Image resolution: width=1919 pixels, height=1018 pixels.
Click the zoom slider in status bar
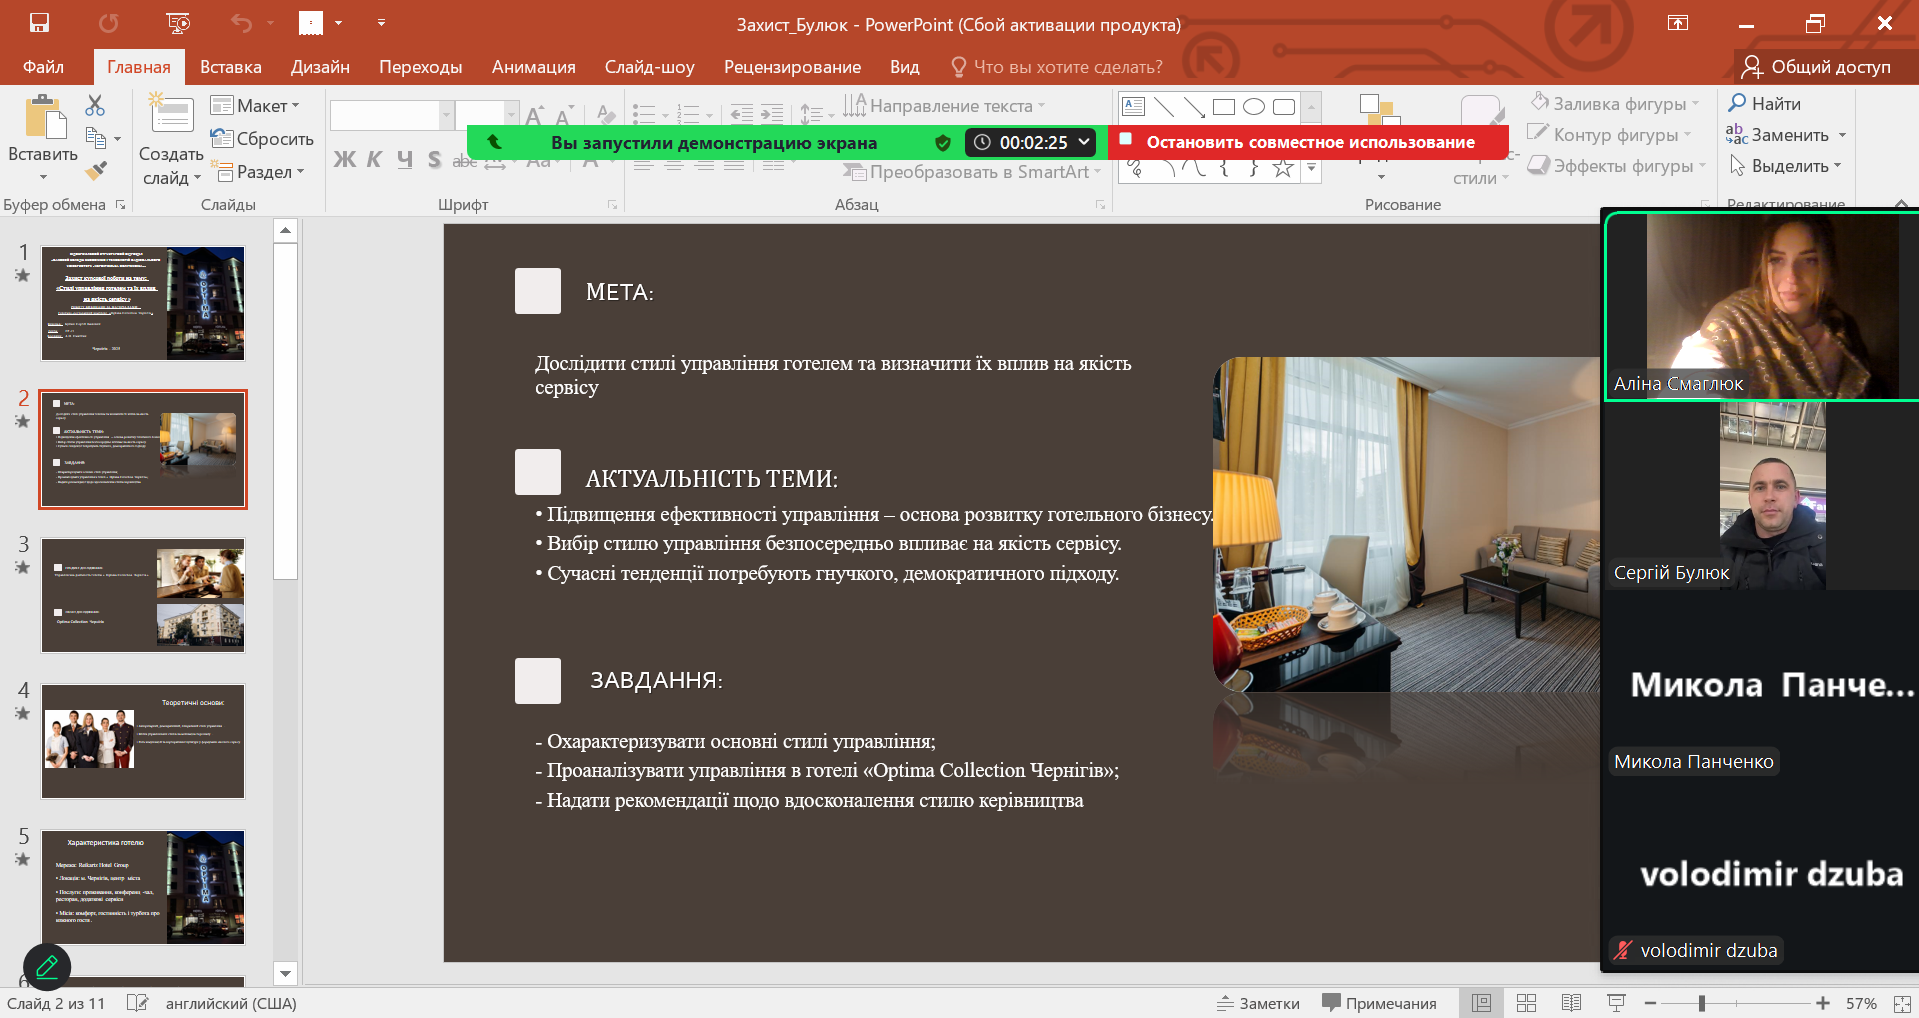coord(1701,1003)
